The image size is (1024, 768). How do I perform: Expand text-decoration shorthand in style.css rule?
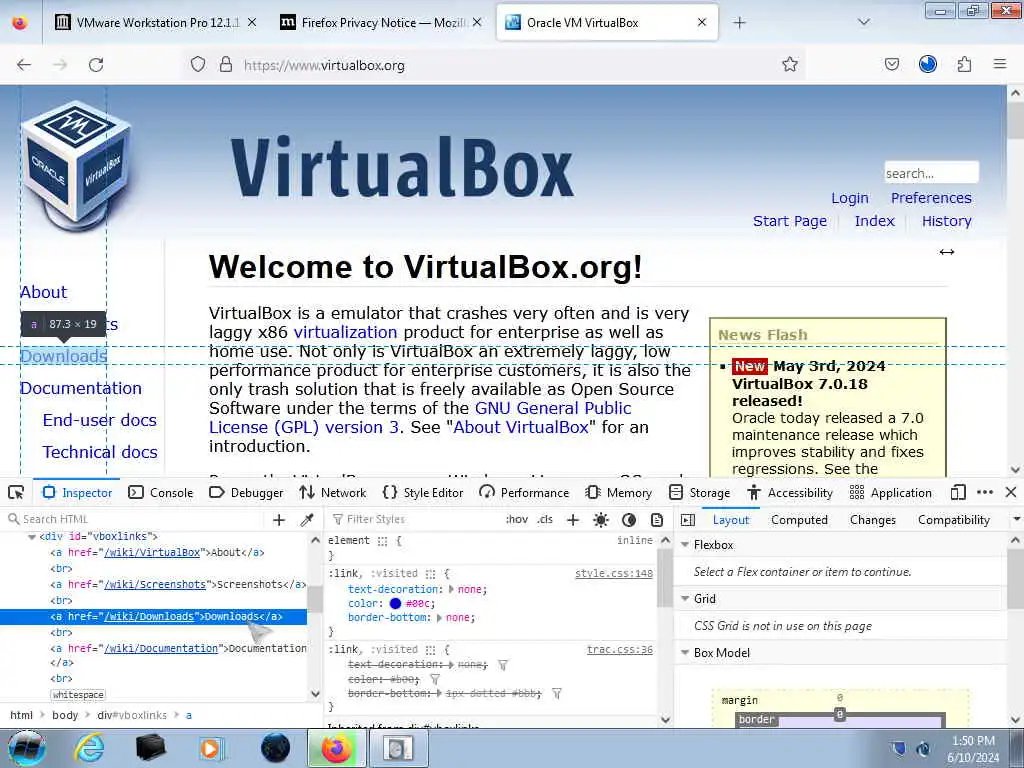451,589
